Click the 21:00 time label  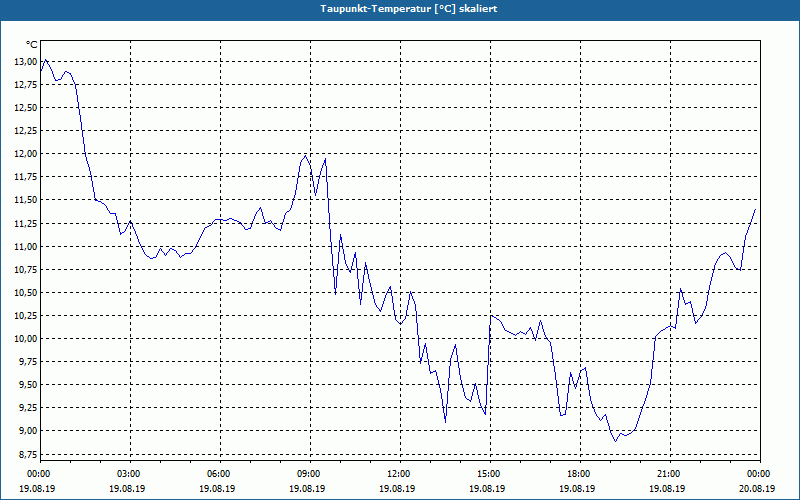(x=670, y=474)
